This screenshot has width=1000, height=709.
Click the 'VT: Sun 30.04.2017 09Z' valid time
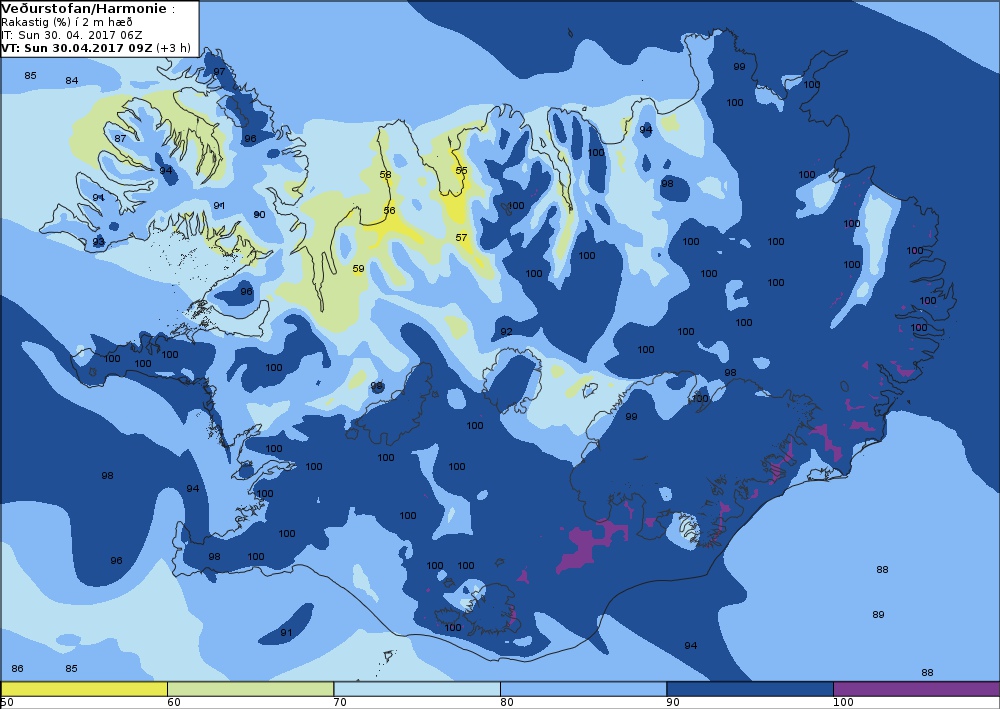(x=77, y=48)
